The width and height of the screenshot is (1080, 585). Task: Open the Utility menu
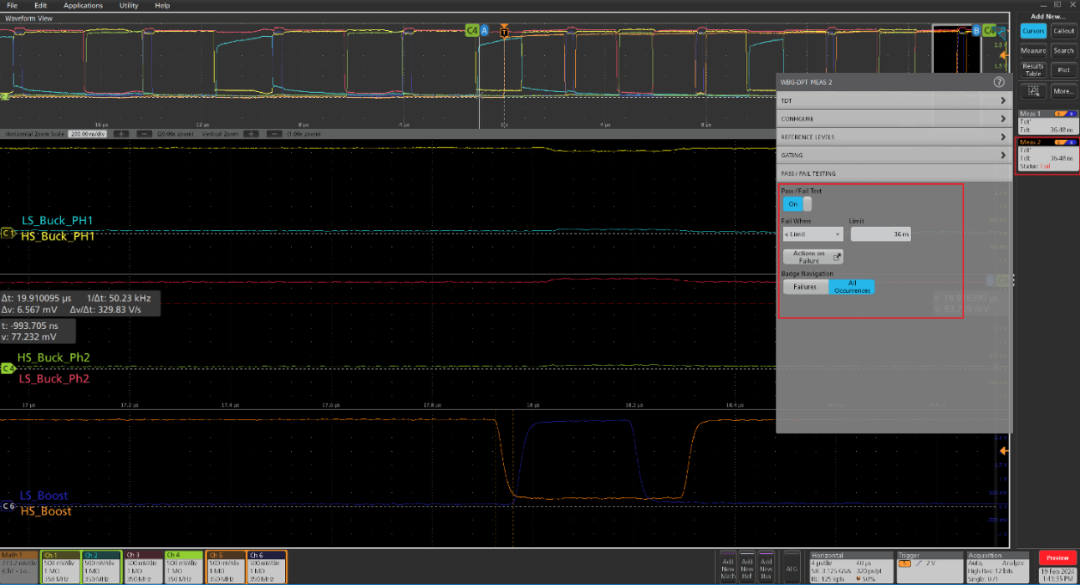coord(128,6)
